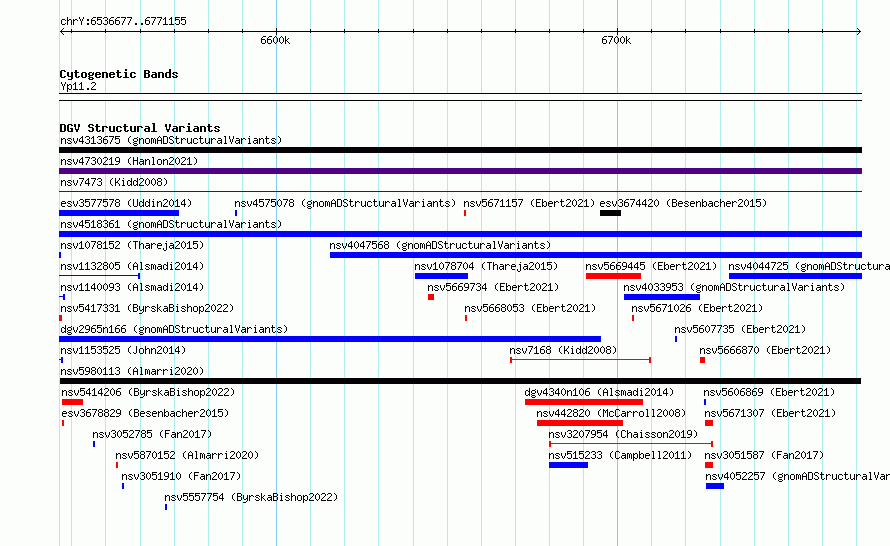Click nsv3207954 (Chaisson2019) label

click(x=623, y=434)
